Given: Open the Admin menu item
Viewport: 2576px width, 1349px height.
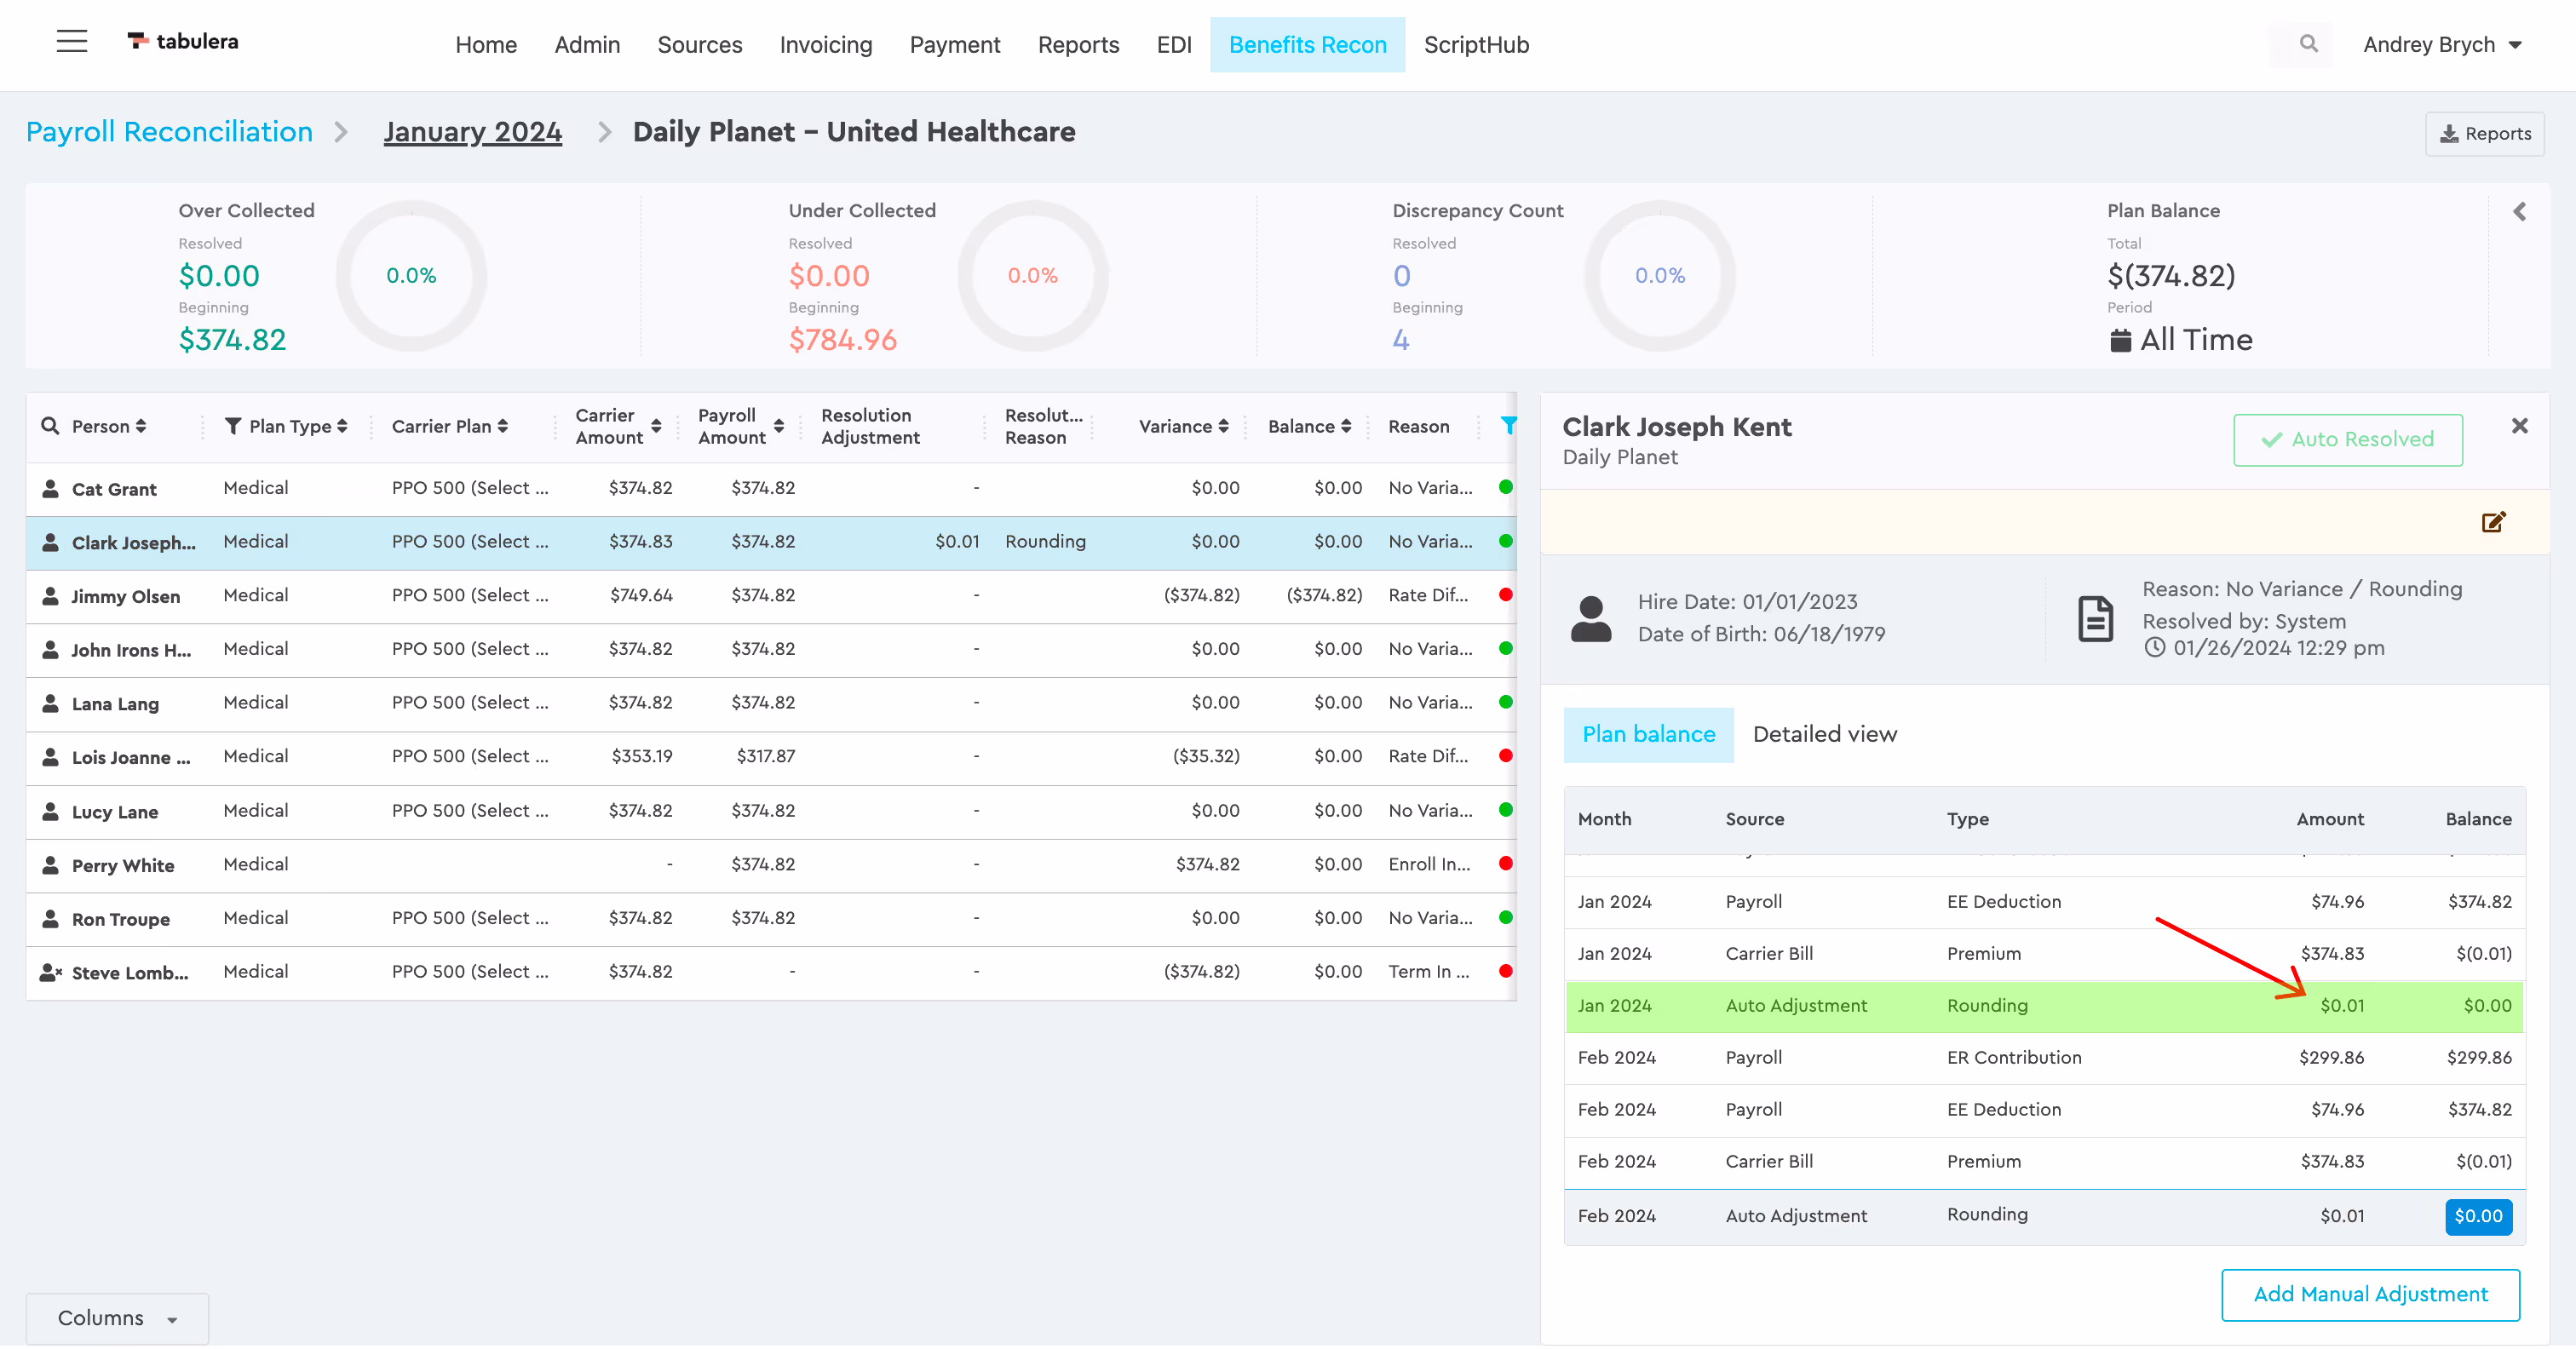Looking at the screenshot, I should coord(587,44).
